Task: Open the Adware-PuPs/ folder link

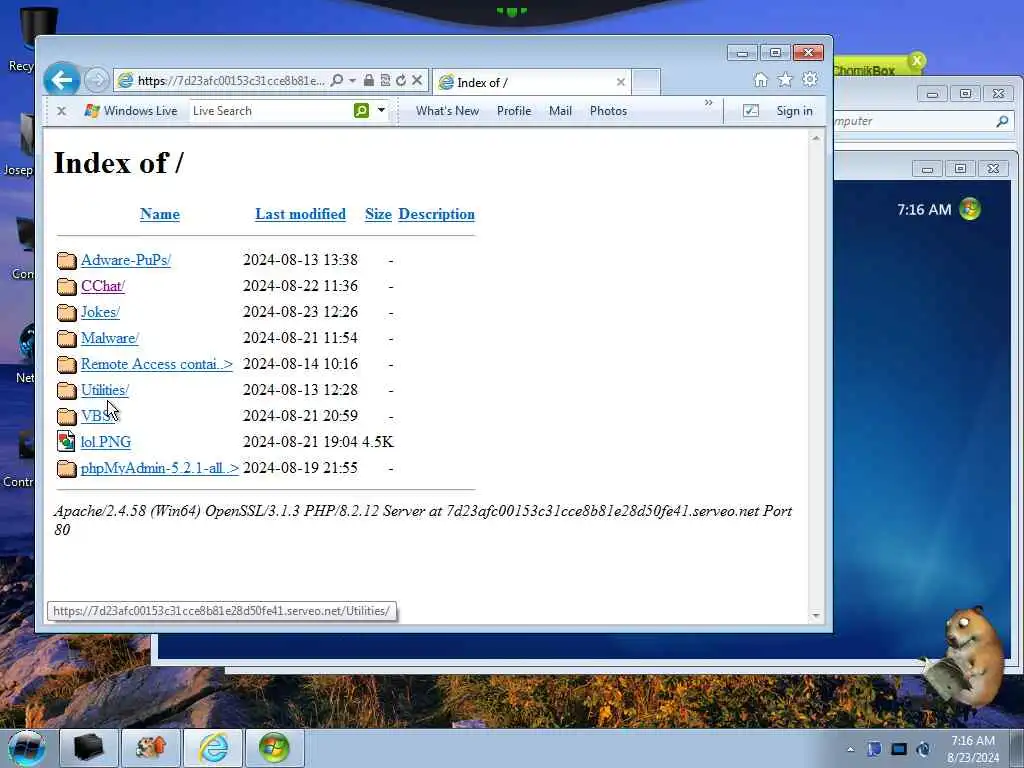Action: (126, 260)
